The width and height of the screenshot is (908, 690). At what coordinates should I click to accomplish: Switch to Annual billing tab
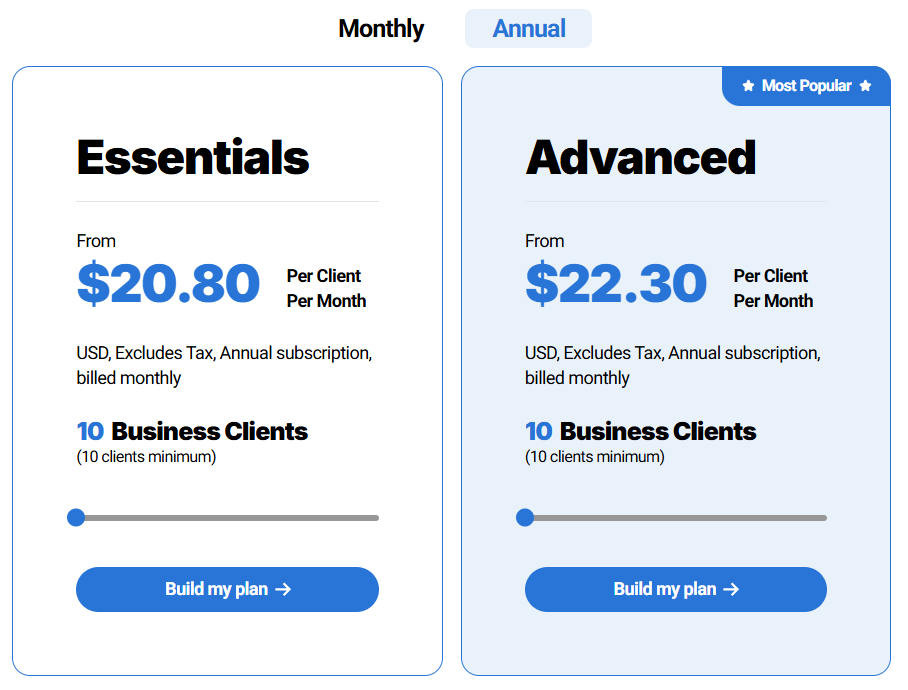(x=528, y=28)
